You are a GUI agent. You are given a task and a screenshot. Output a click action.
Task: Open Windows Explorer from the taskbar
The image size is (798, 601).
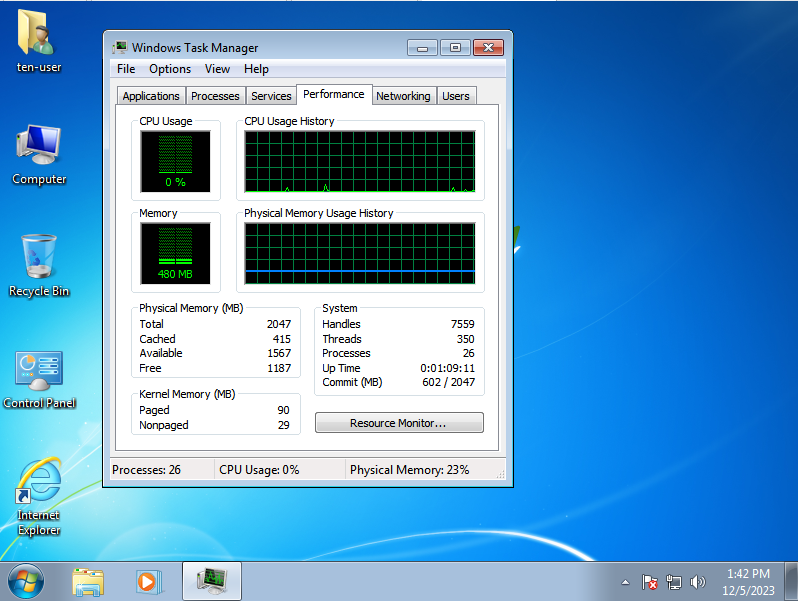pyautogui.click(x=88, y=580)
